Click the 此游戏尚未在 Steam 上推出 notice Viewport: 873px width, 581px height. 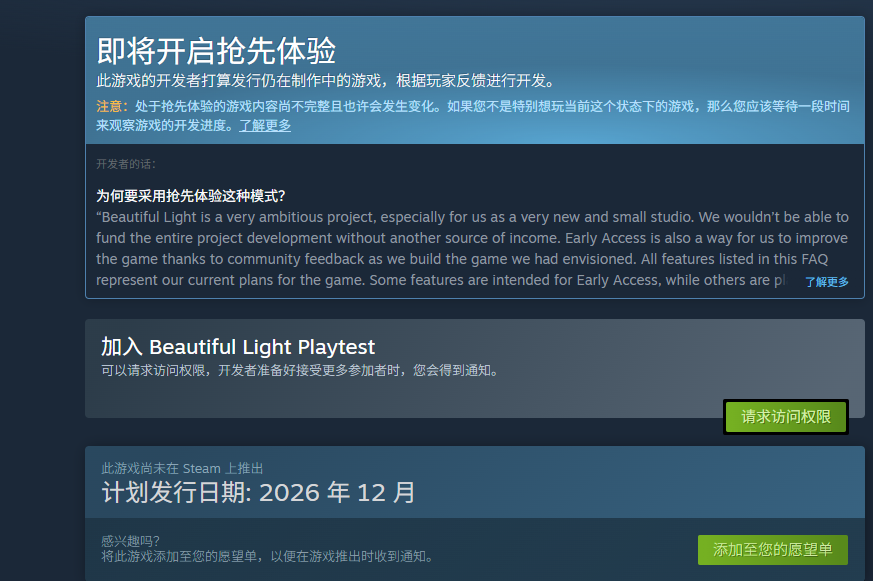point(182,468)
